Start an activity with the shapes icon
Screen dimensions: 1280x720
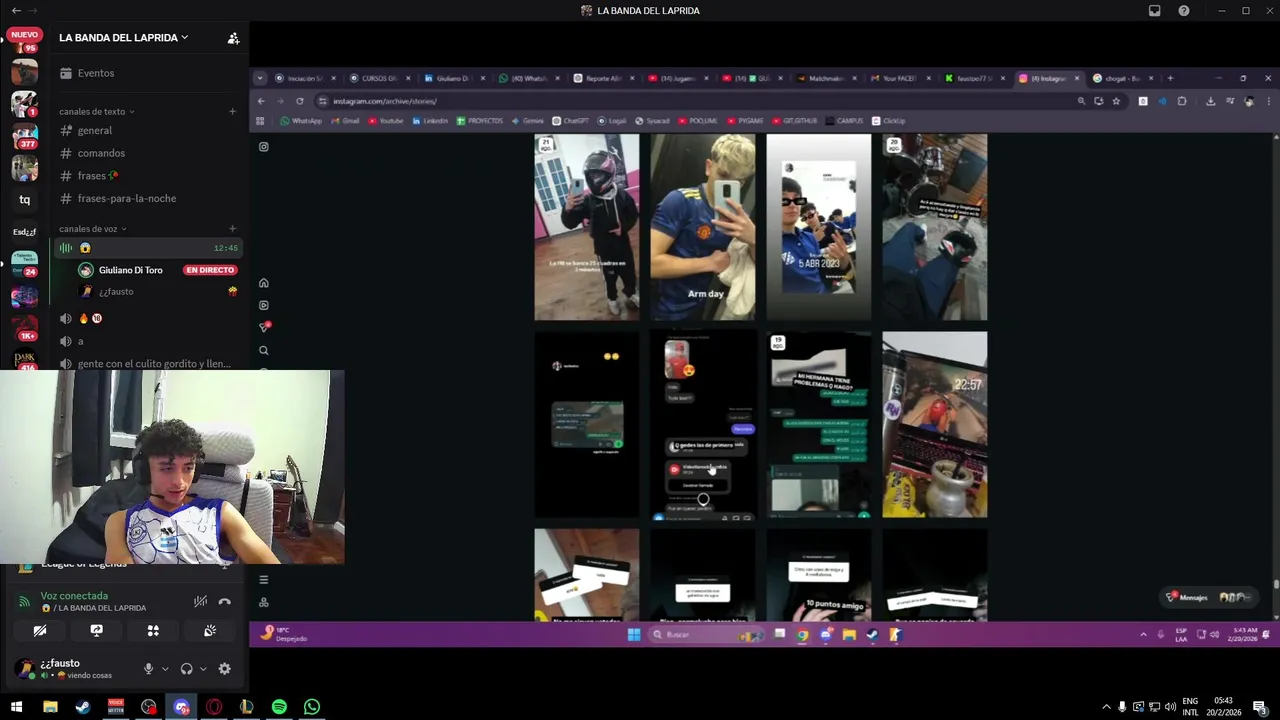tap(153, 631)
